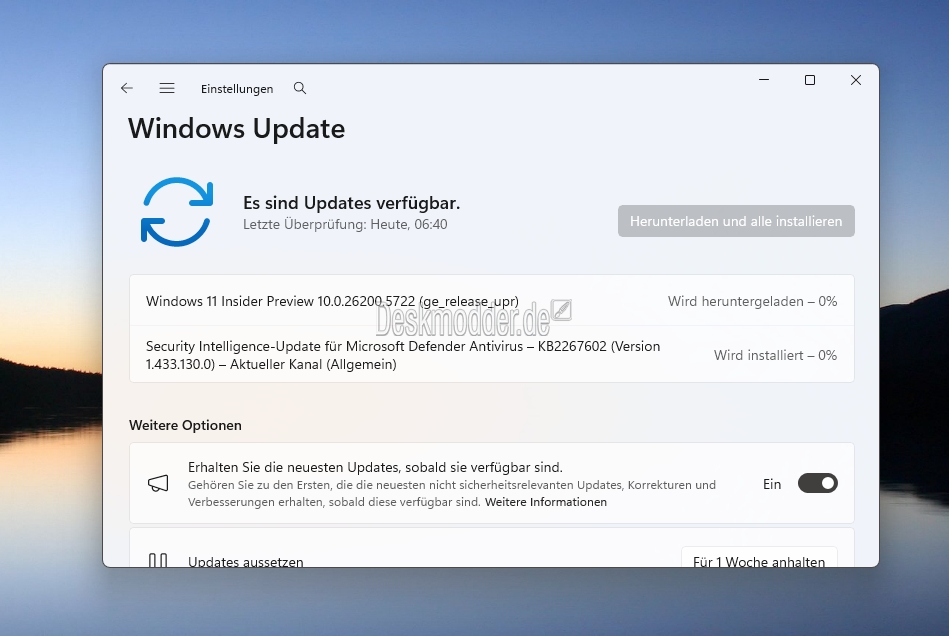Click the 'Windows Update' page heading
The image size is (949, 636).
click(x=237, y=129)
